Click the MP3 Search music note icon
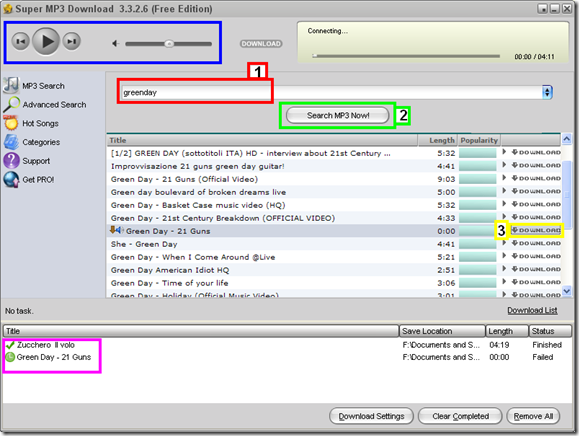 click(x=11, y=85)
